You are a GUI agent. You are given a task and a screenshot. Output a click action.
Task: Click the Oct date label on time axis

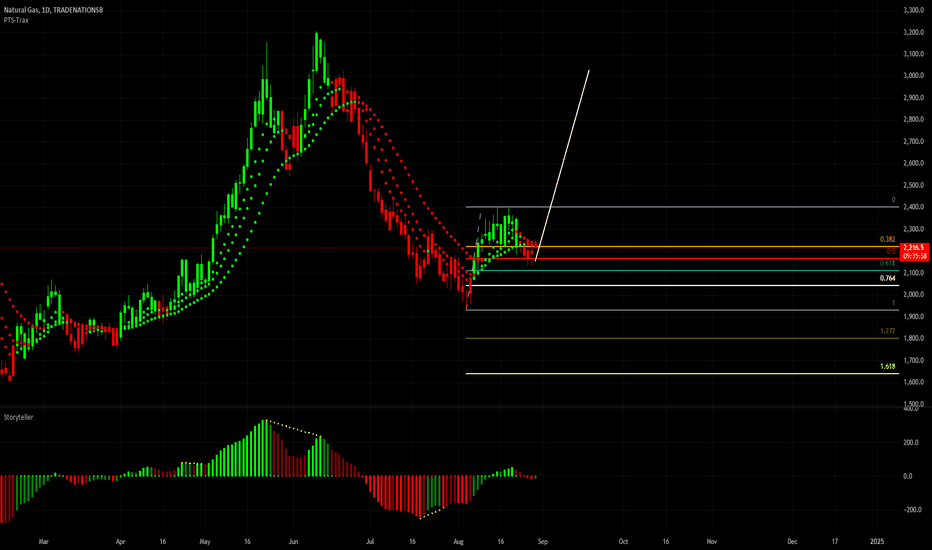click(x=623, y=542)
